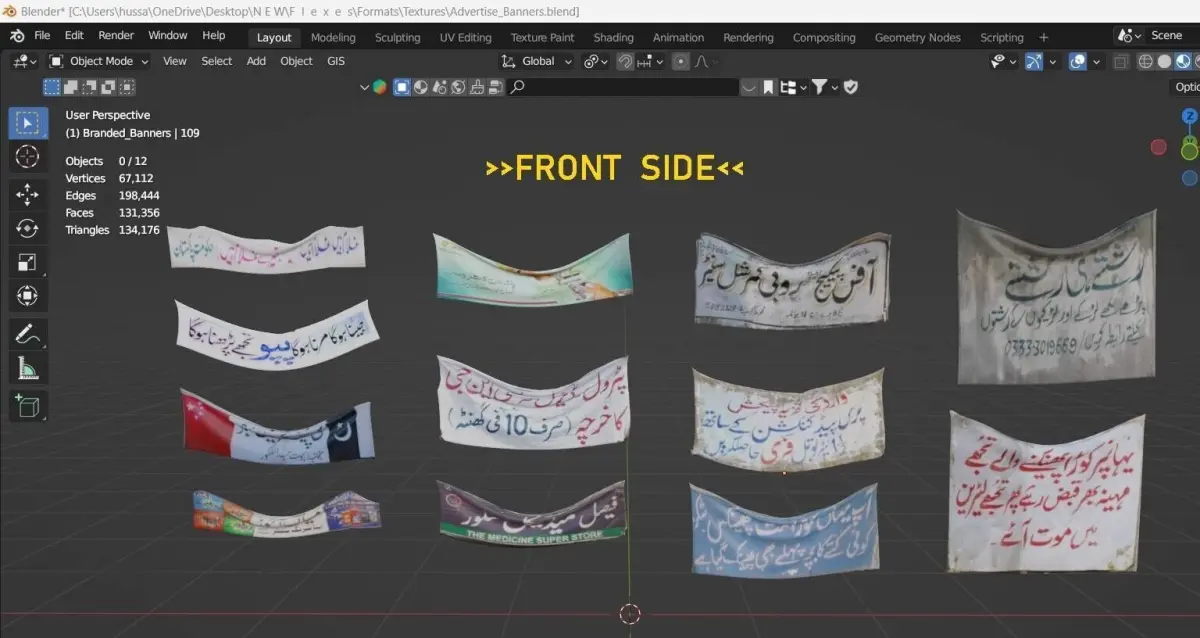
Task: Open the pivot point dropdown
Action: click(x=596, y=61)
